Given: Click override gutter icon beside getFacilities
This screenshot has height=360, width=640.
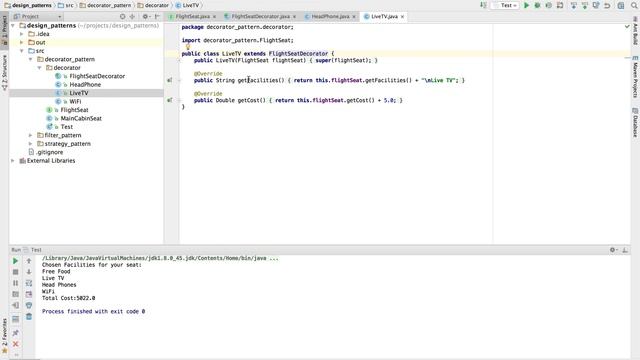Looking at the screenshot, I should pyautogui.click(x=170, y=80).
